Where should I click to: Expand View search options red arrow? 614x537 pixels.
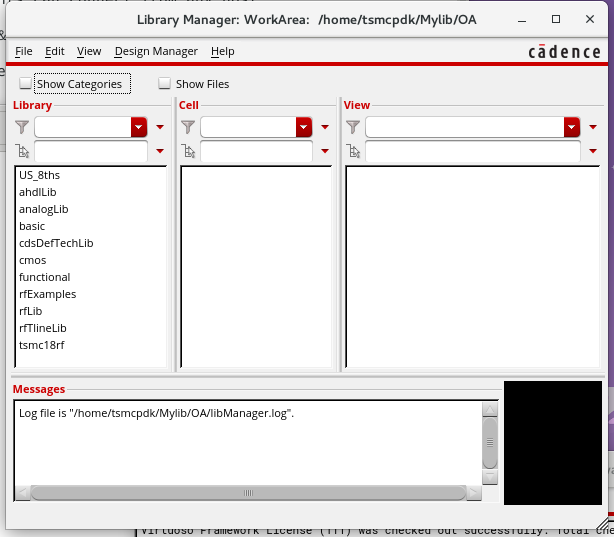click(593, 151)
